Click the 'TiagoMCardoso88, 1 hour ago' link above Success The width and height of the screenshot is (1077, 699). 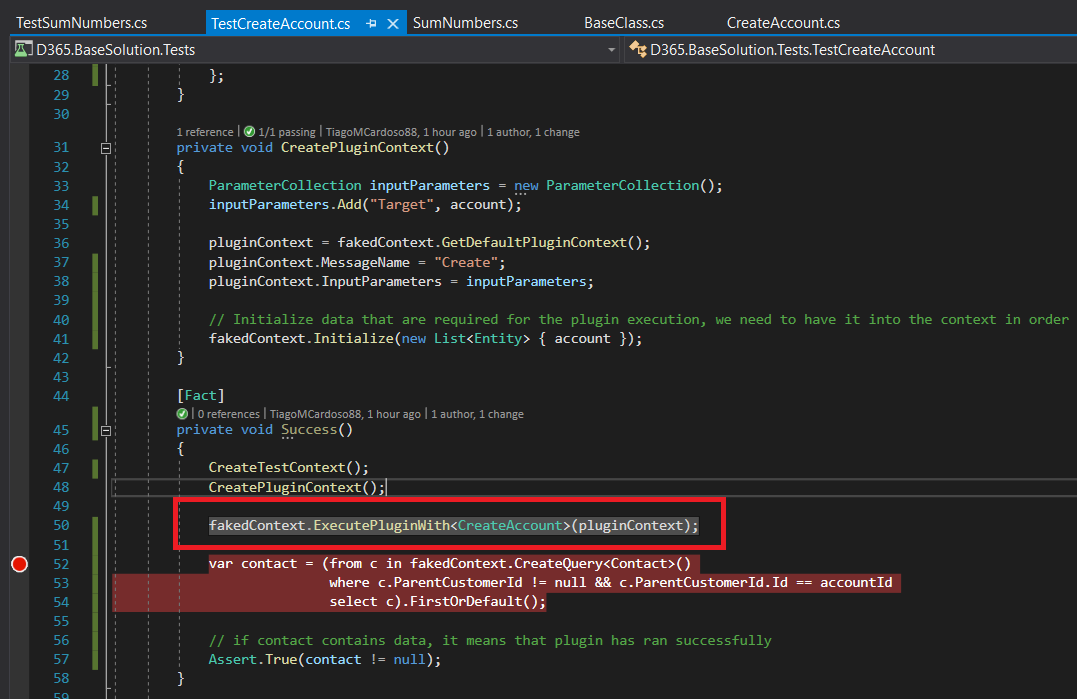point(344,414)
